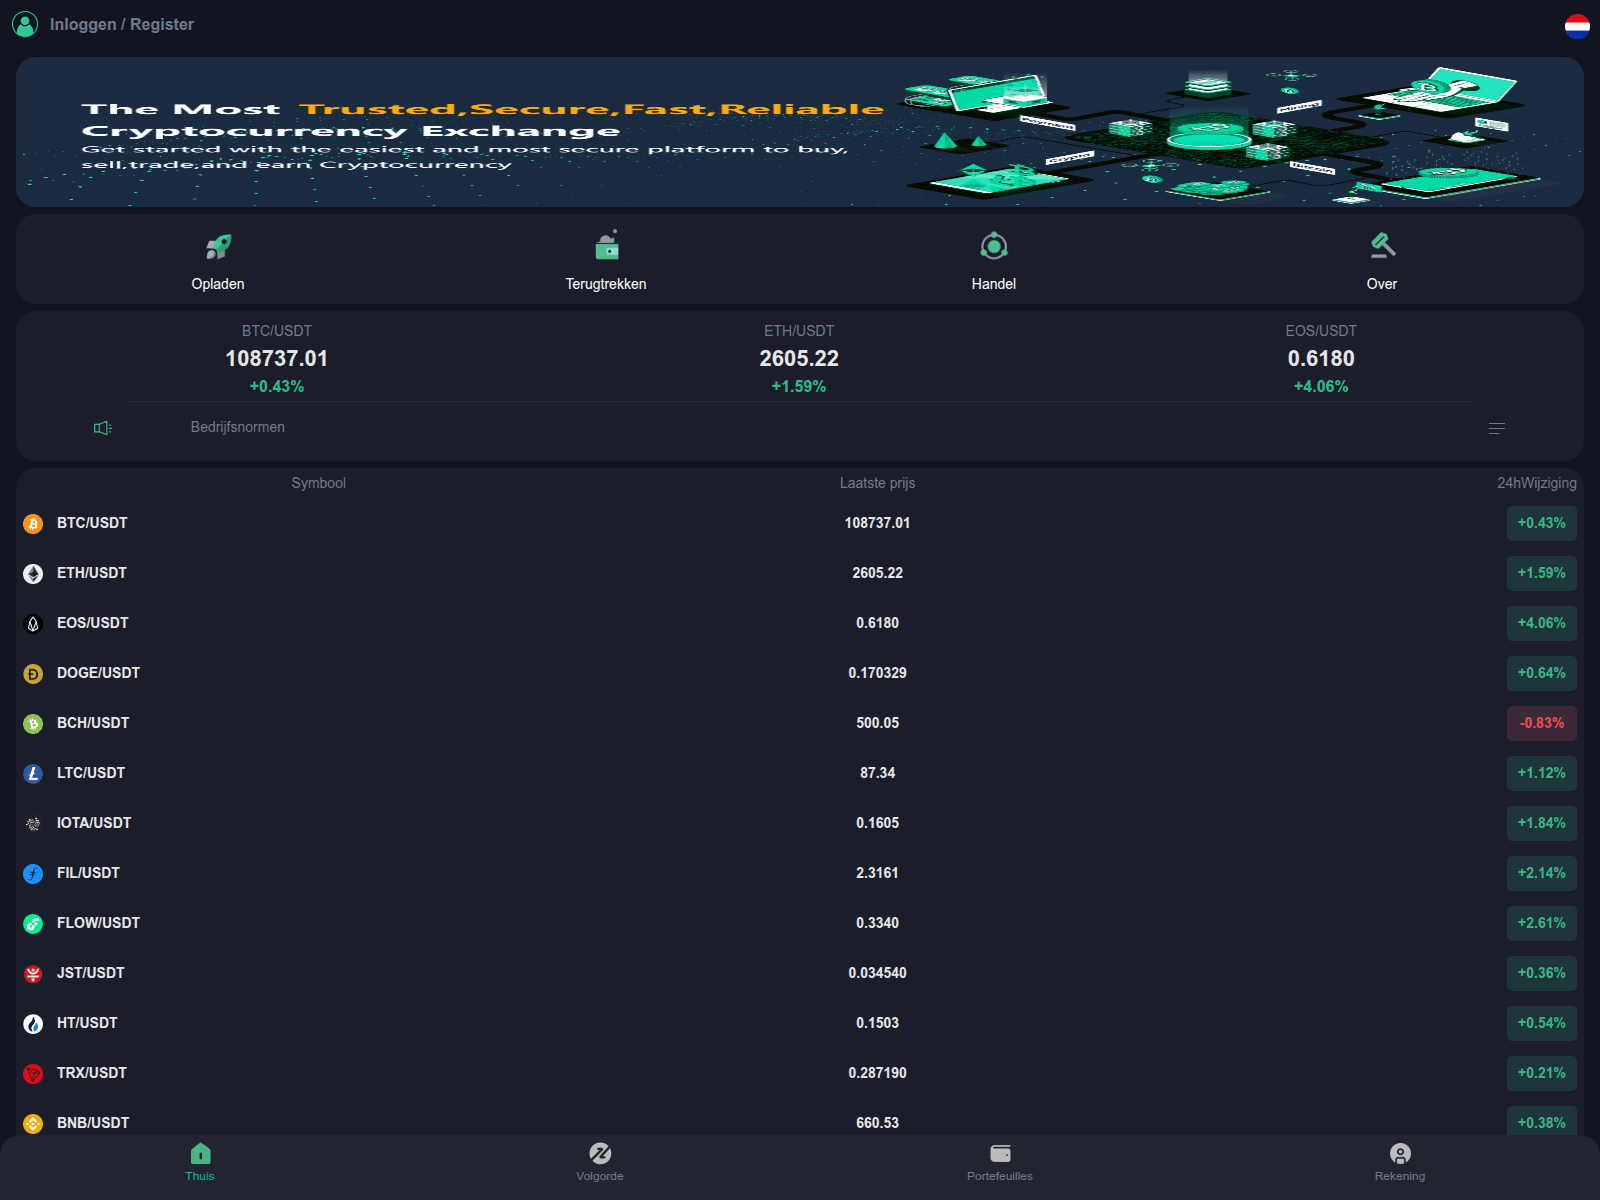1600x1200 pixels.
Task: Select the FIL/USDT row label
Action: click(88, 873)
